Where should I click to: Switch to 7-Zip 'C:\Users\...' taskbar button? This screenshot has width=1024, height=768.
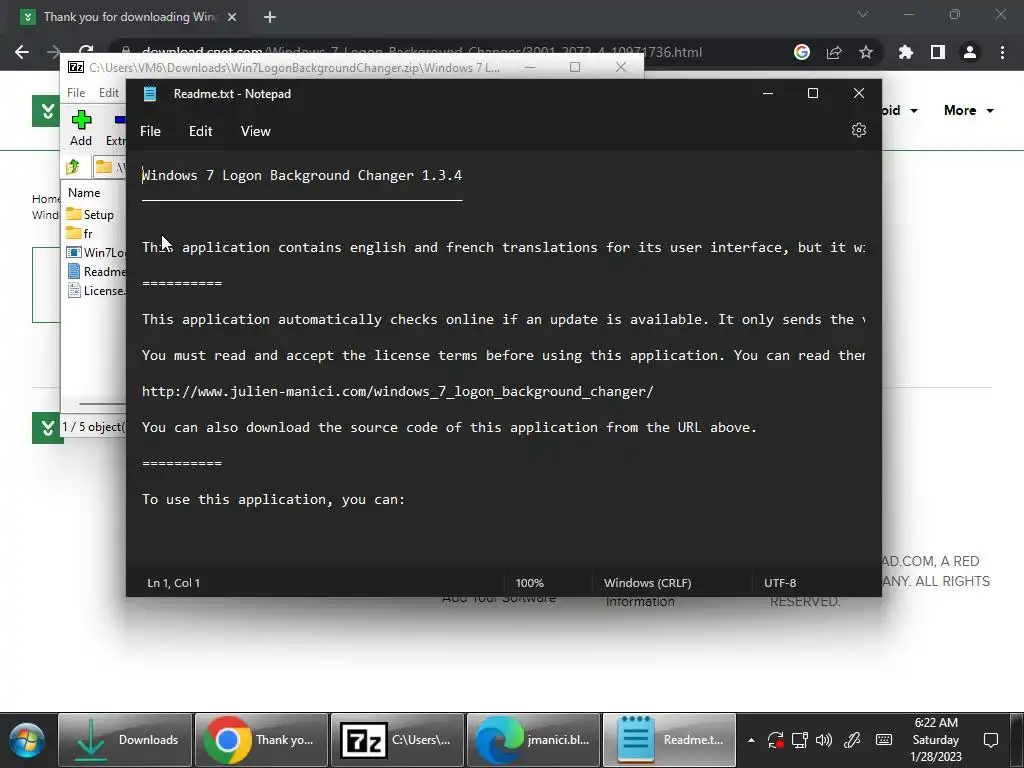tap(397, 739)
